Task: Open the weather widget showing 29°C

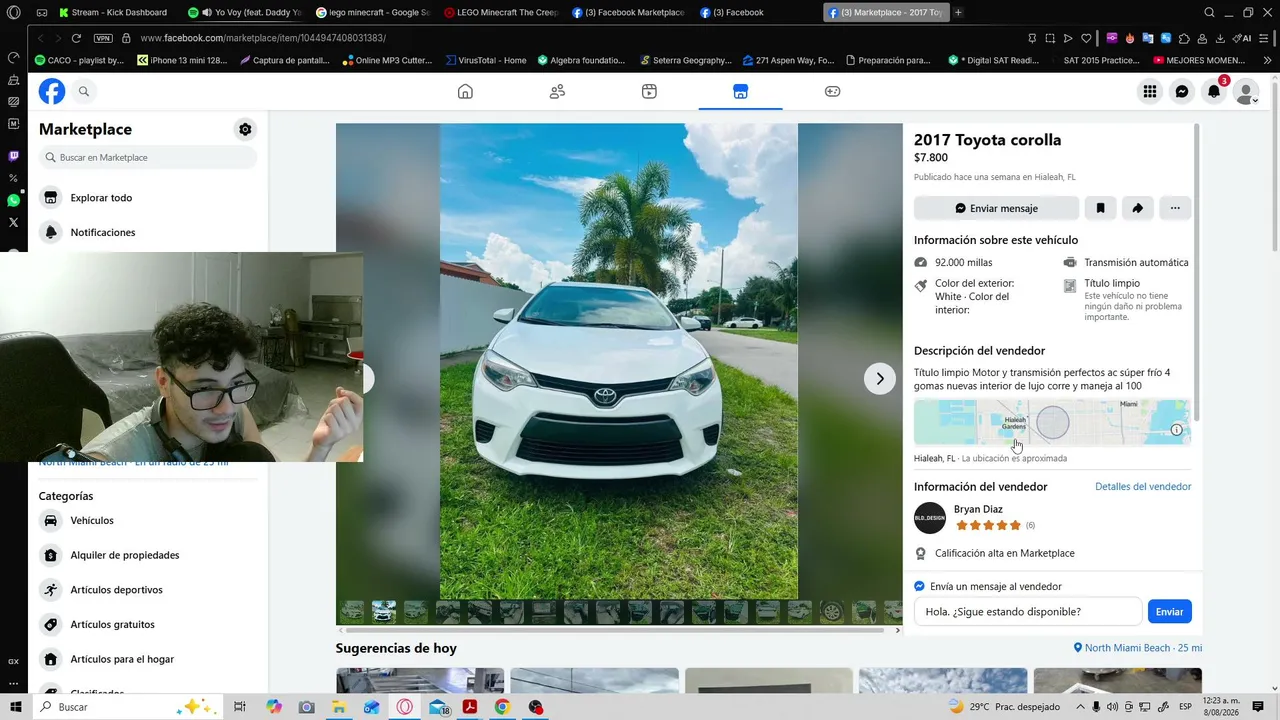Action: (1003, 707)
